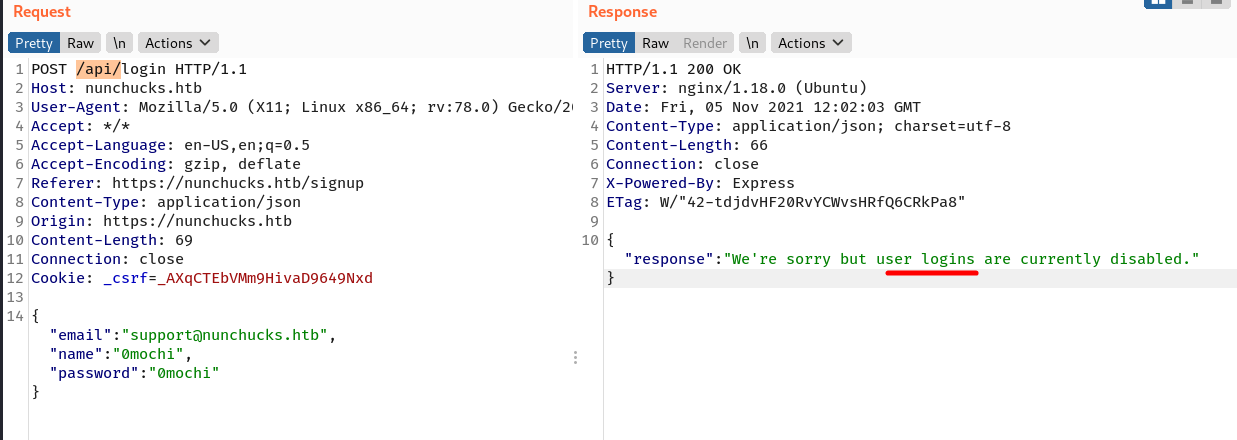
Task: Choose the rightmost combined tabs layout icon
Action: pyautogui.click(x=1215, y=3)
